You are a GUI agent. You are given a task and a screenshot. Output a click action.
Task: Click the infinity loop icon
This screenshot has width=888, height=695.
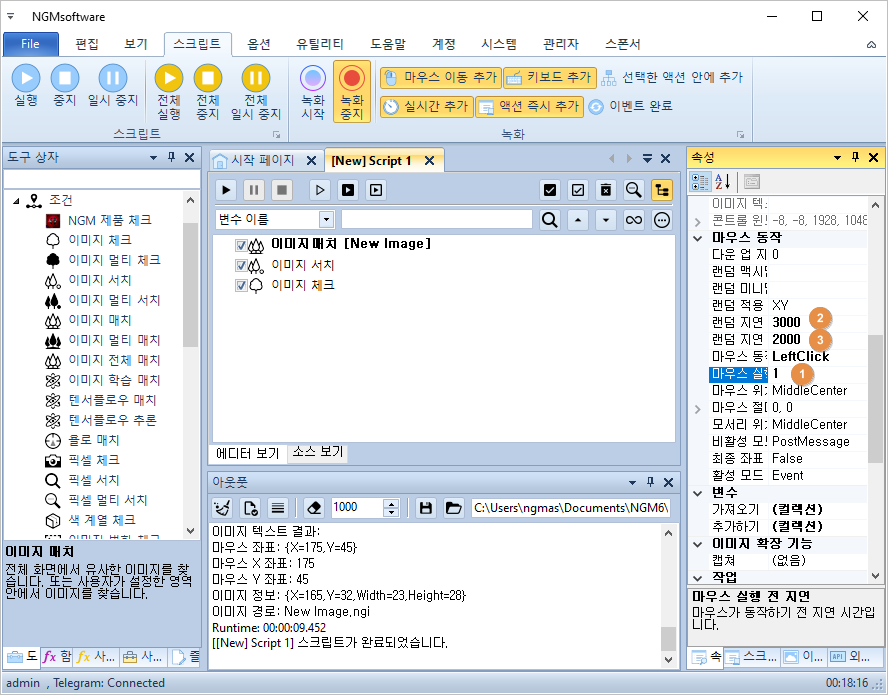[634, 219]
